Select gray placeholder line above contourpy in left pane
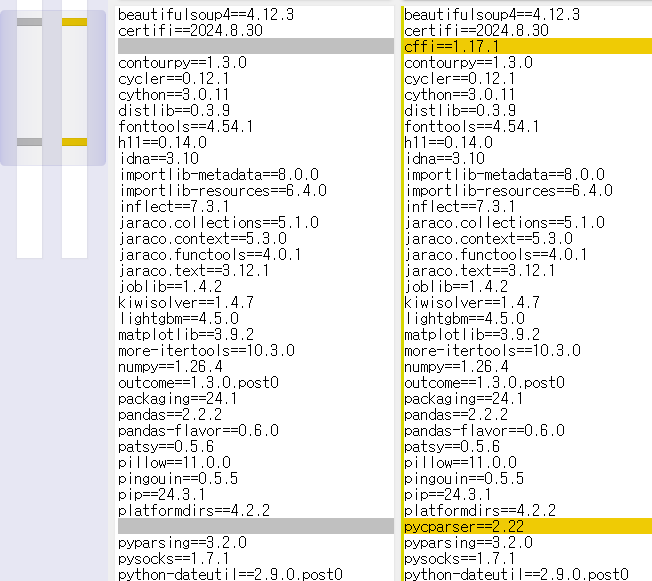 point(256,46)
